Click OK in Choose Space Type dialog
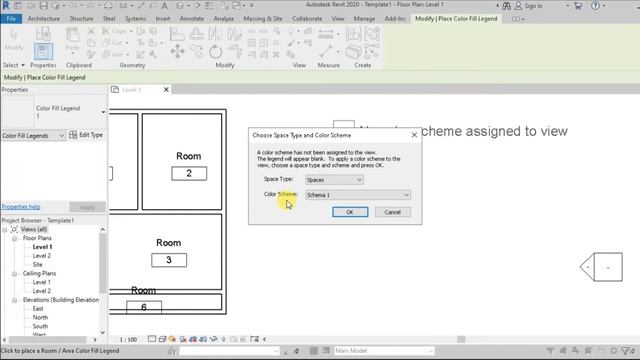The image size is (640, 360). click(350, 212)
